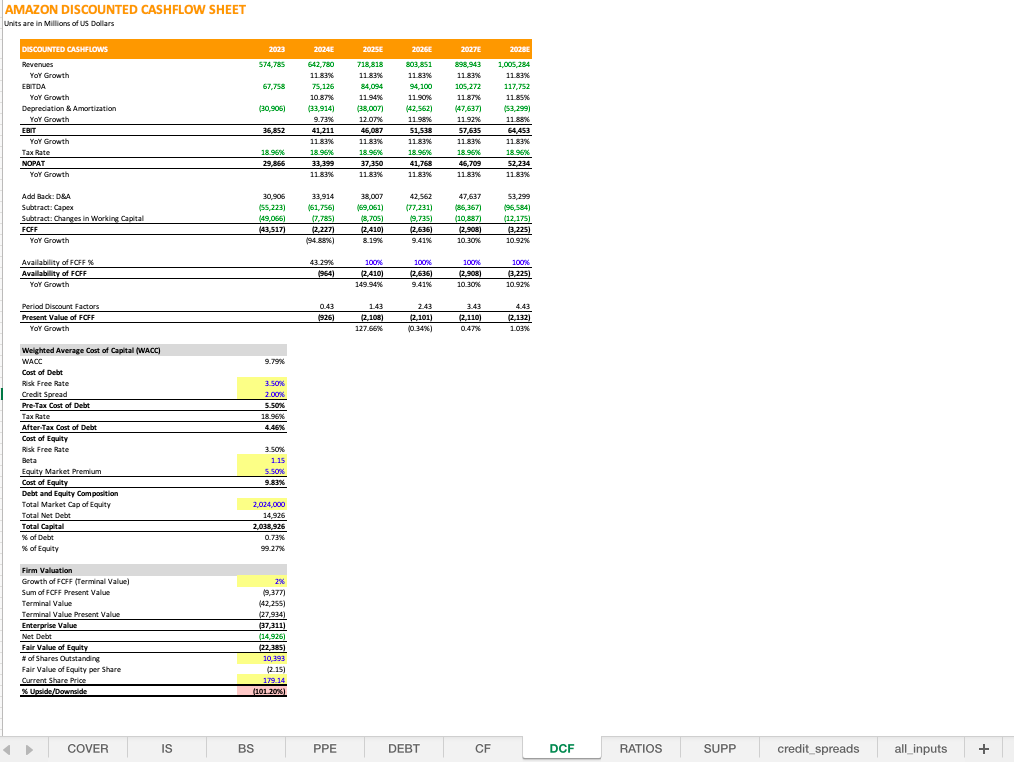Select 2028E Revenues value 1,005,284
Image resolution: width=1014 pixels, height=762 pixels.
pos(514,65)
